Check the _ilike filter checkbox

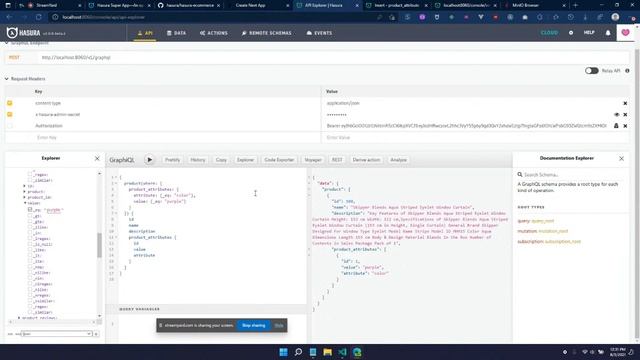pyautogui.click(x=30, y=227)
